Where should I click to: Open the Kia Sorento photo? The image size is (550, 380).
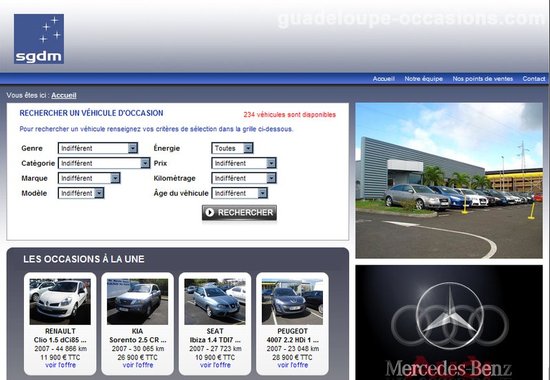click(138, 302)
